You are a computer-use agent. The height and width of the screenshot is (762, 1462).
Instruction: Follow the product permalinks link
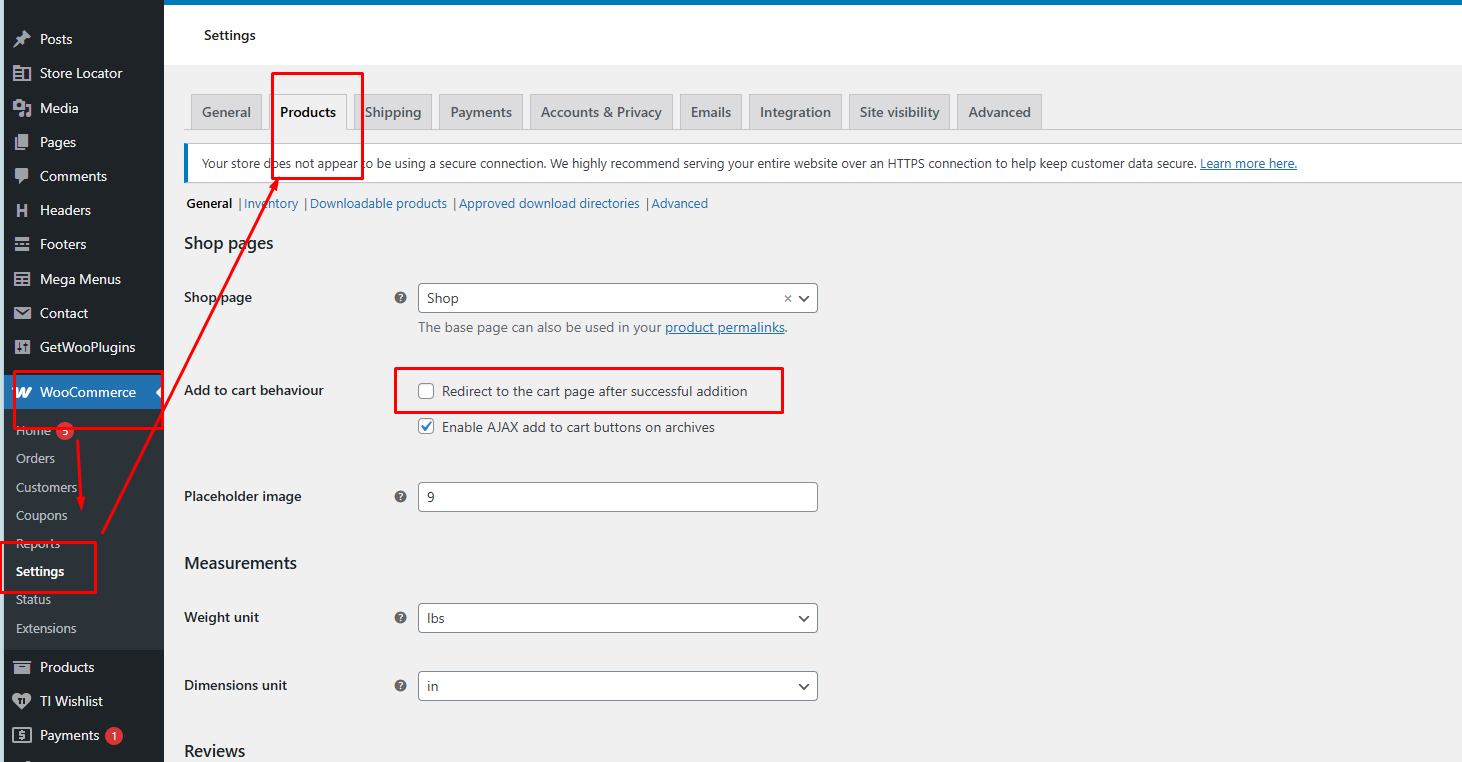coord(725,327)
